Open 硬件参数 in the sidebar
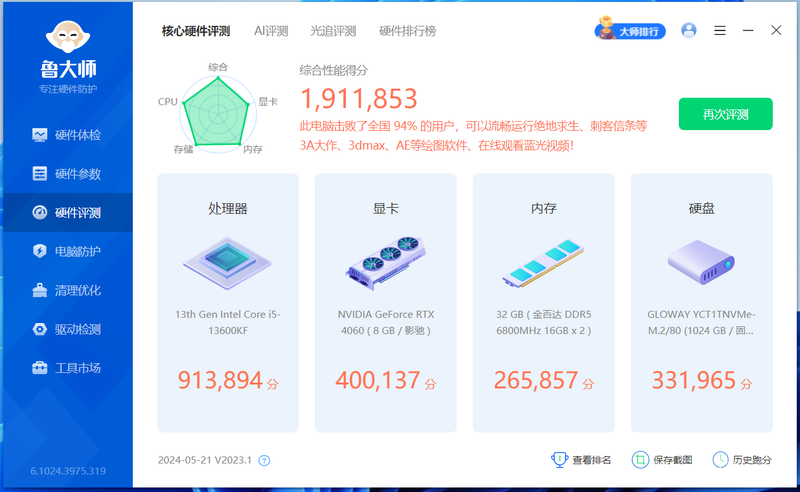 68,174
